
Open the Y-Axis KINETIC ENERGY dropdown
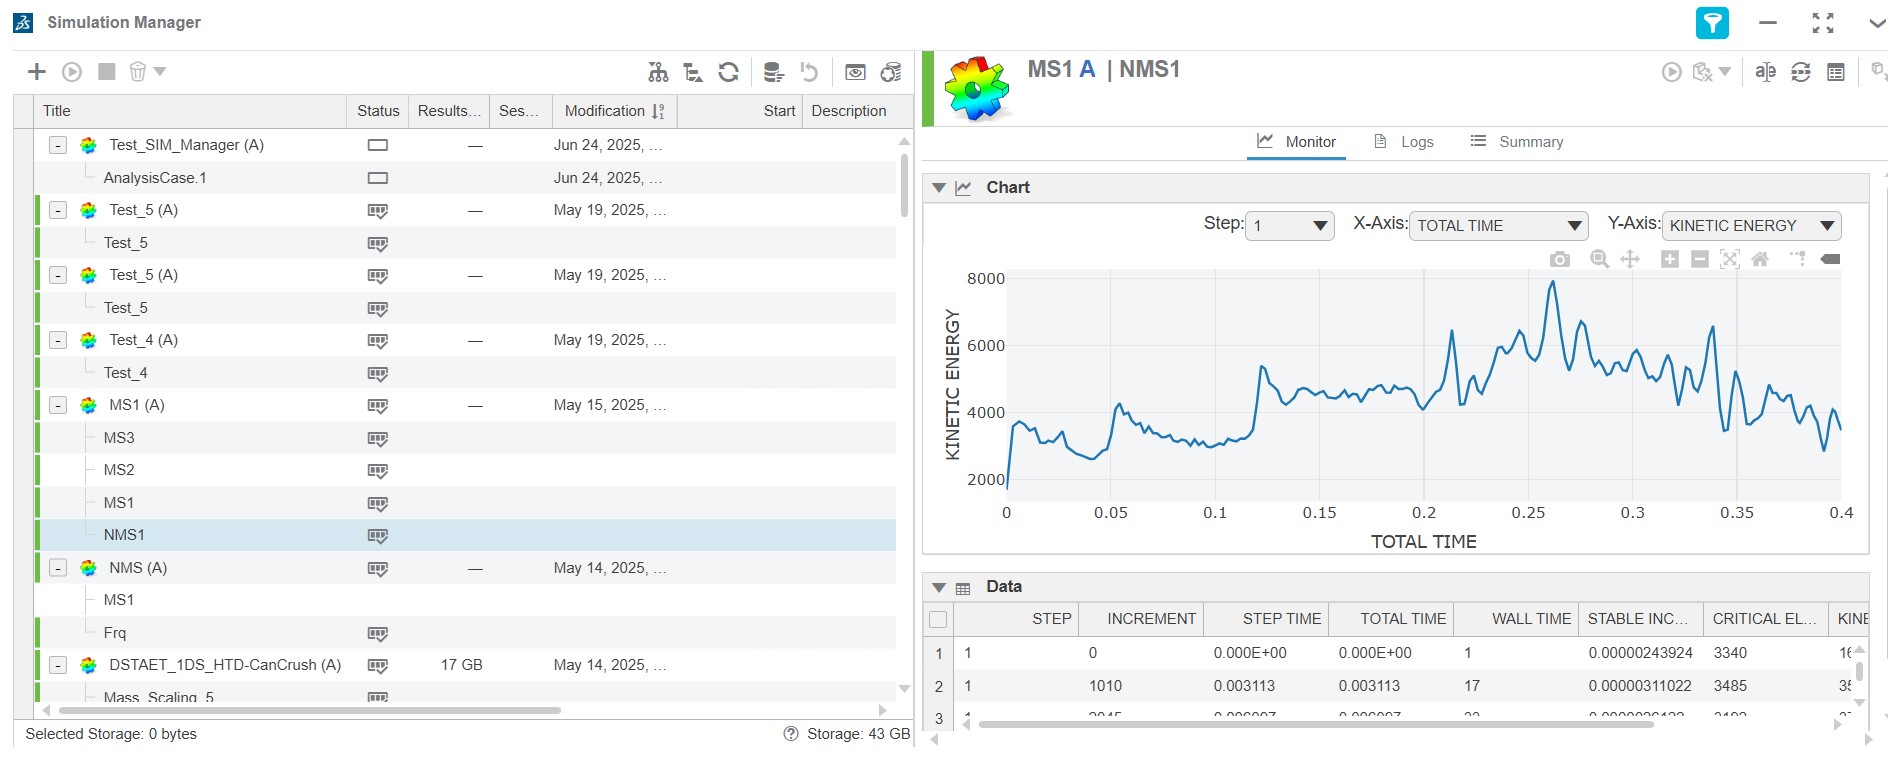pos(1751,226)
